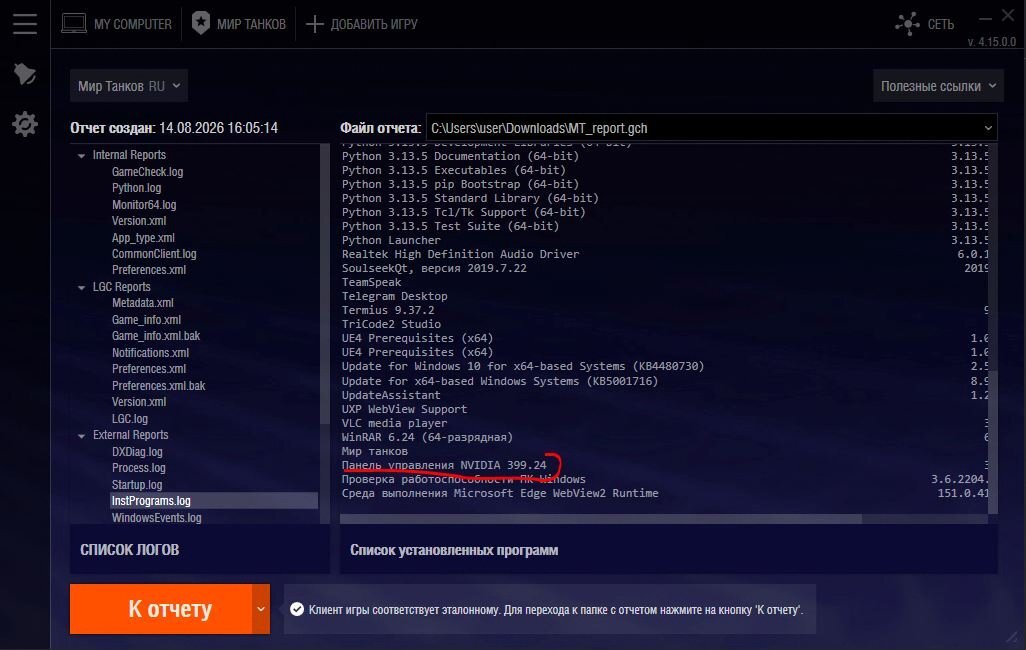1026x650 pixels.
Task: Select Monitor64.log in the log tree
Action: click(x=144, y=204)
